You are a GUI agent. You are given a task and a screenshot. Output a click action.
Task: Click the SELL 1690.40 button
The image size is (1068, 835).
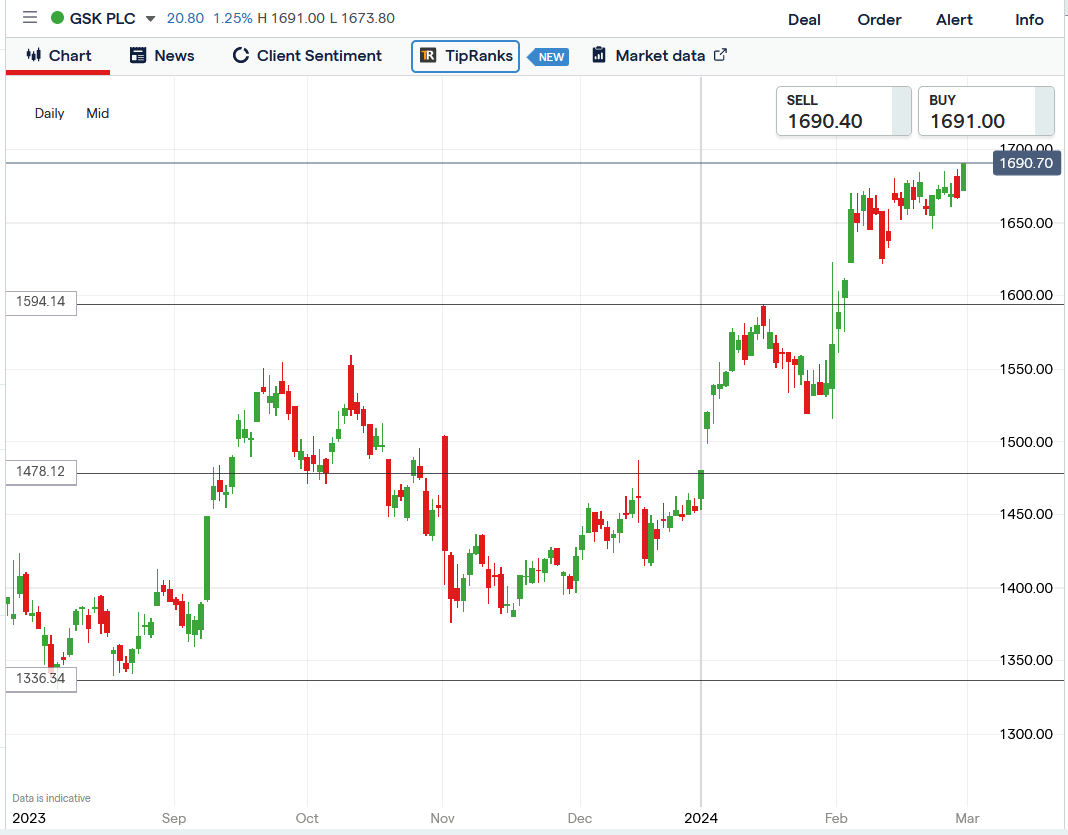coord(844,111)
